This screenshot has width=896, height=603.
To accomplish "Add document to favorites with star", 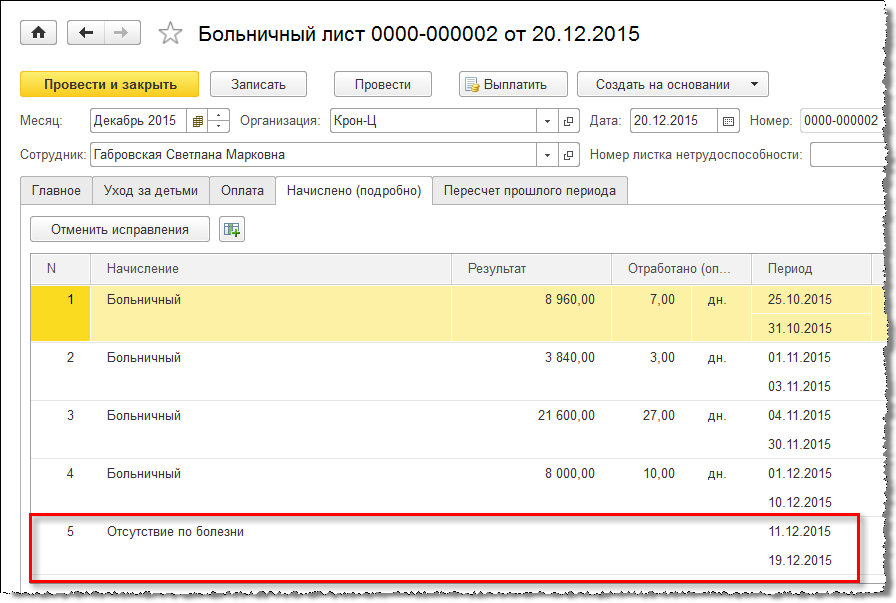I will click(x=171, y=34).
